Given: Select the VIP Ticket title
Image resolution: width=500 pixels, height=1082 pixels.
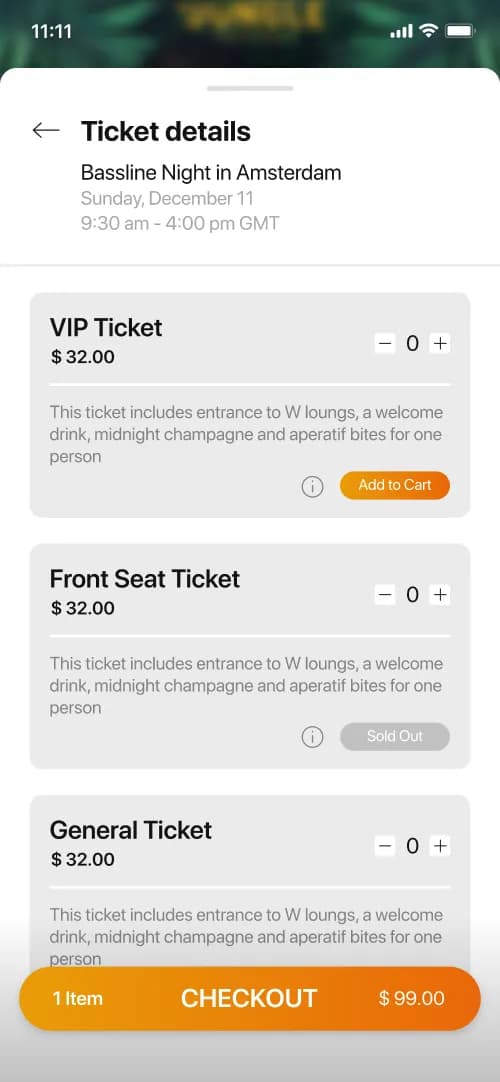Looking at the screenshot, I should [106, 327].
